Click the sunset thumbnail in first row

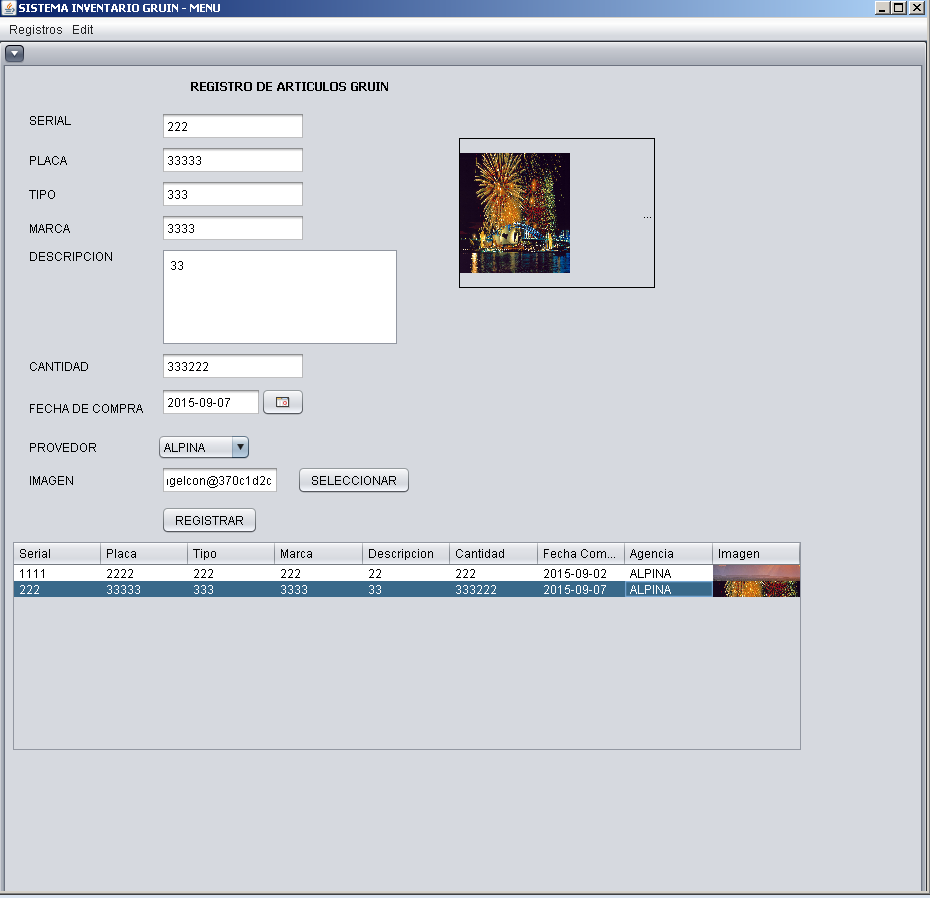[x=756, y=573]
